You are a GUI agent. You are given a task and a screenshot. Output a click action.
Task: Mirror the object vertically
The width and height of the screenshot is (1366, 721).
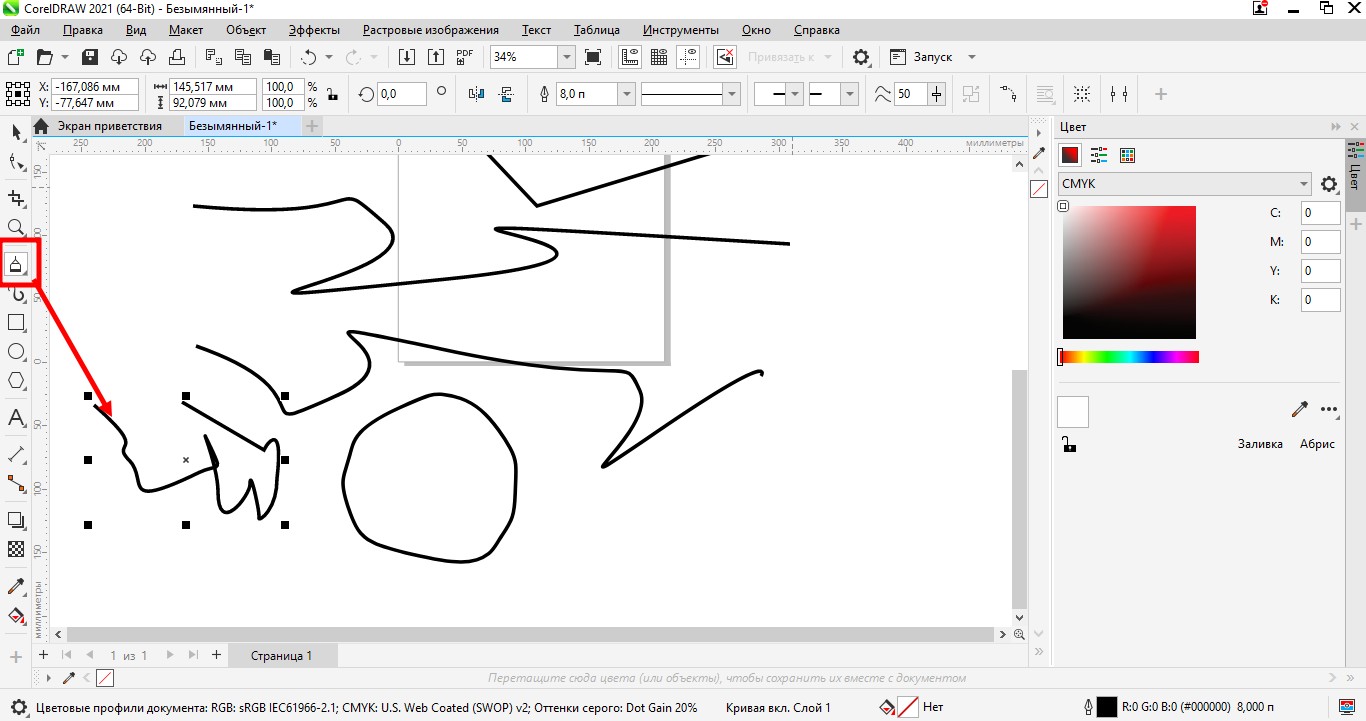coord(506,94)
